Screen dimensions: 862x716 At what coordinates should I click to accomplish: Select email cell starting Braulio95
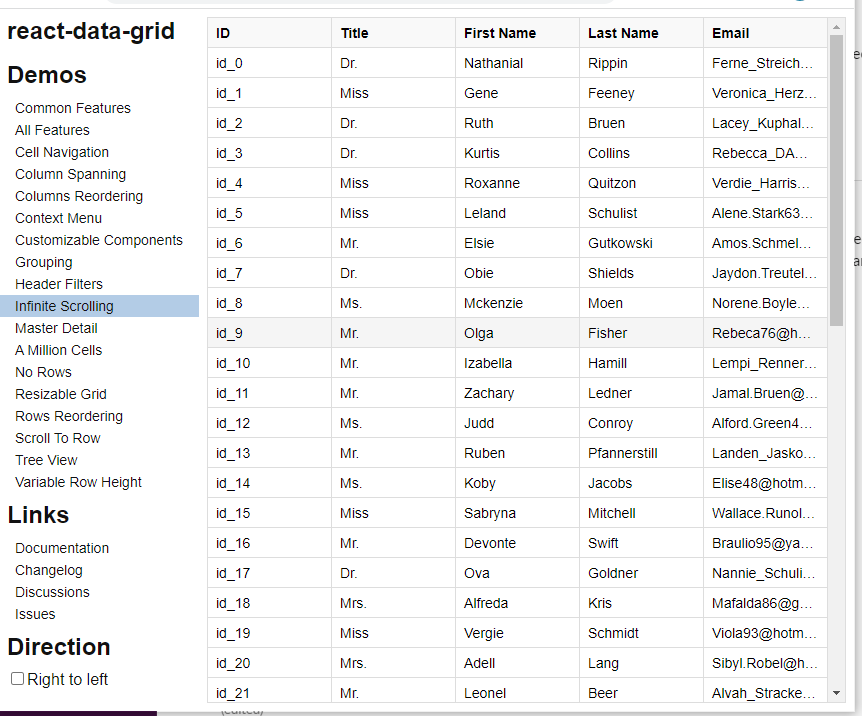[765, 543]
